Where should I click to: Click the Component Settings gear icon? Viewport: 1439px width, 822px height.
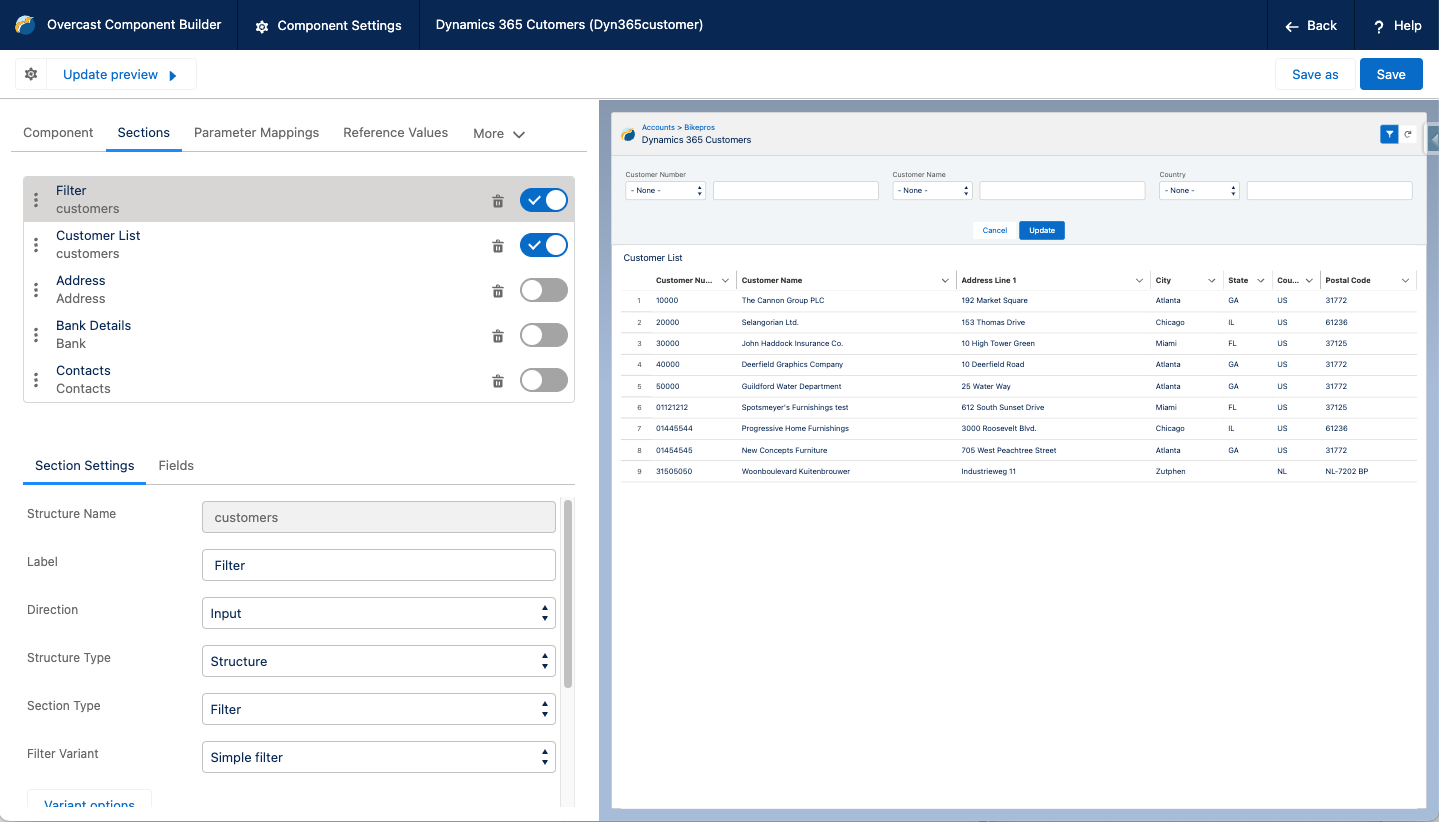click(x=262, y=26)
